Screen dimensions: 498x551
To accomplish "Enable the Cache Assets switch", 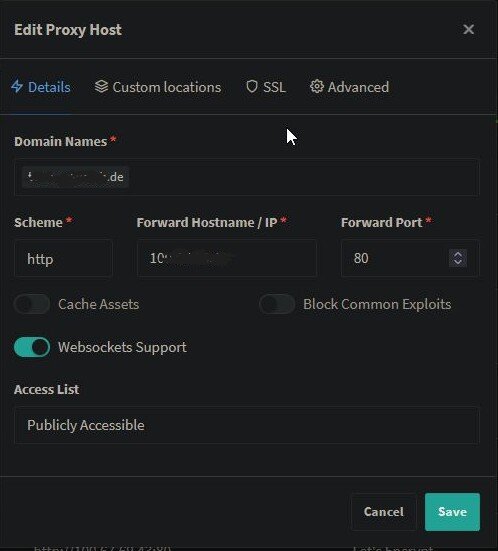I will [x=32, y=304].
